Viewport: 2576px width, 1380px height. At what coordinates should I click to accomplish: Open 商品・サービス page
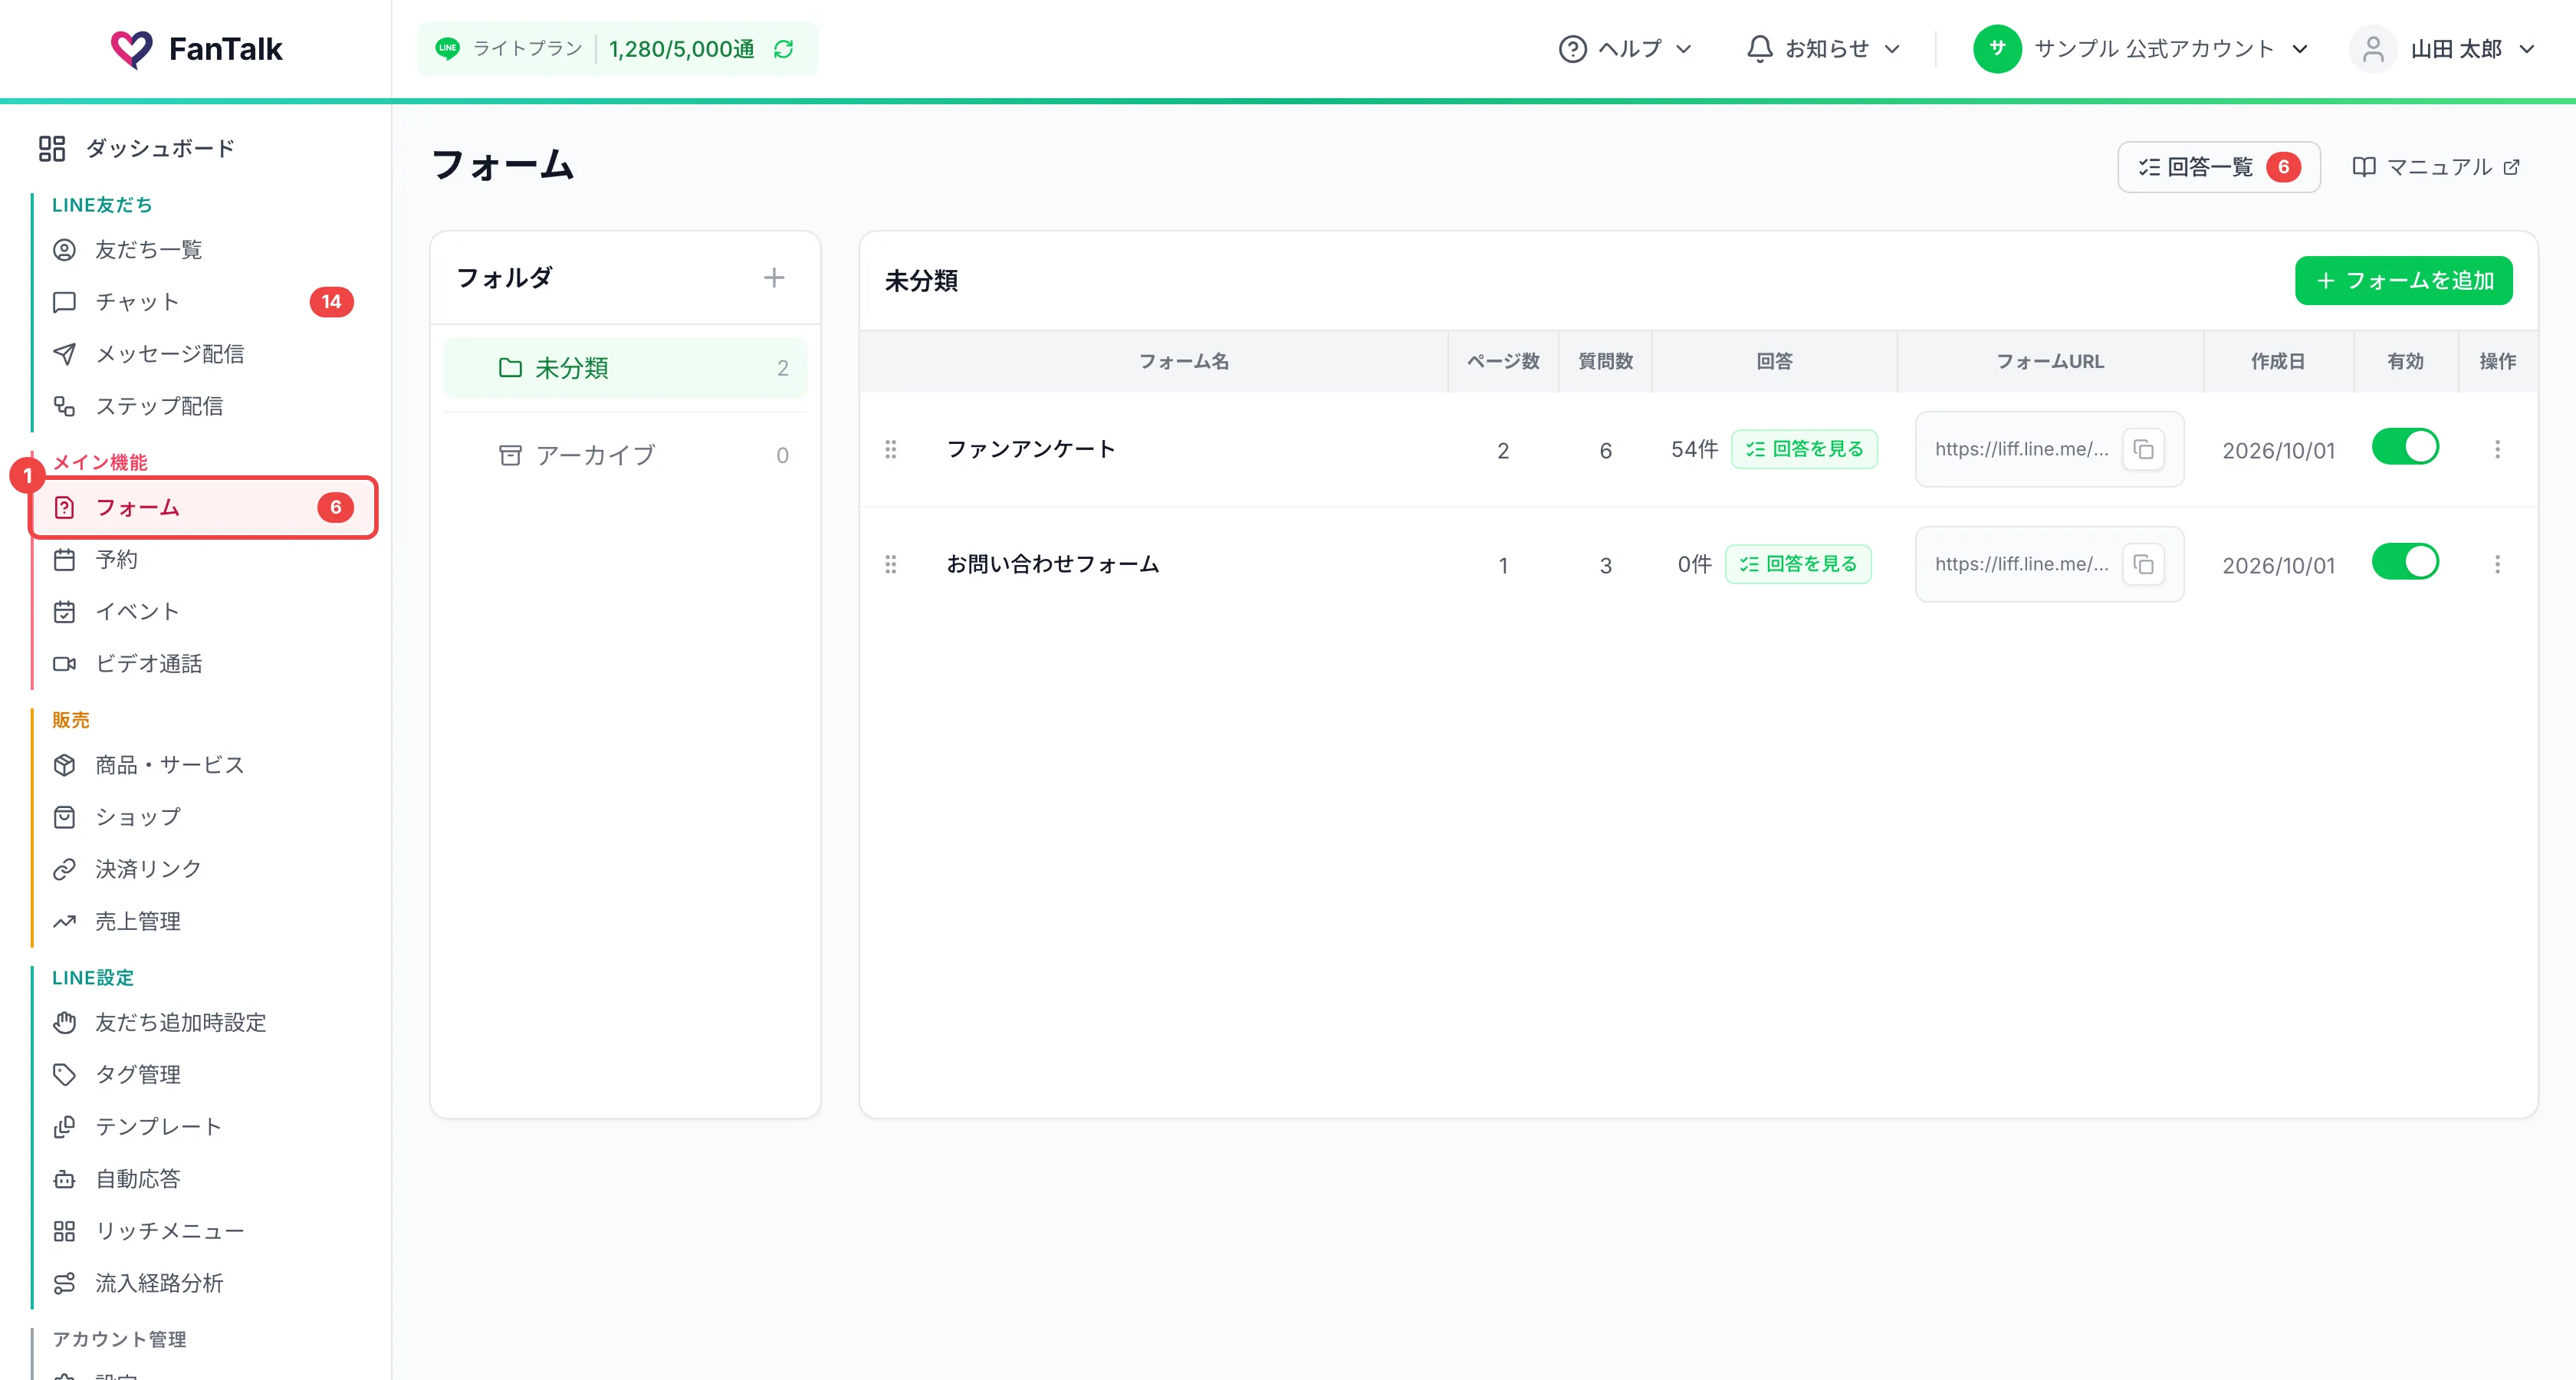[204, 765]
